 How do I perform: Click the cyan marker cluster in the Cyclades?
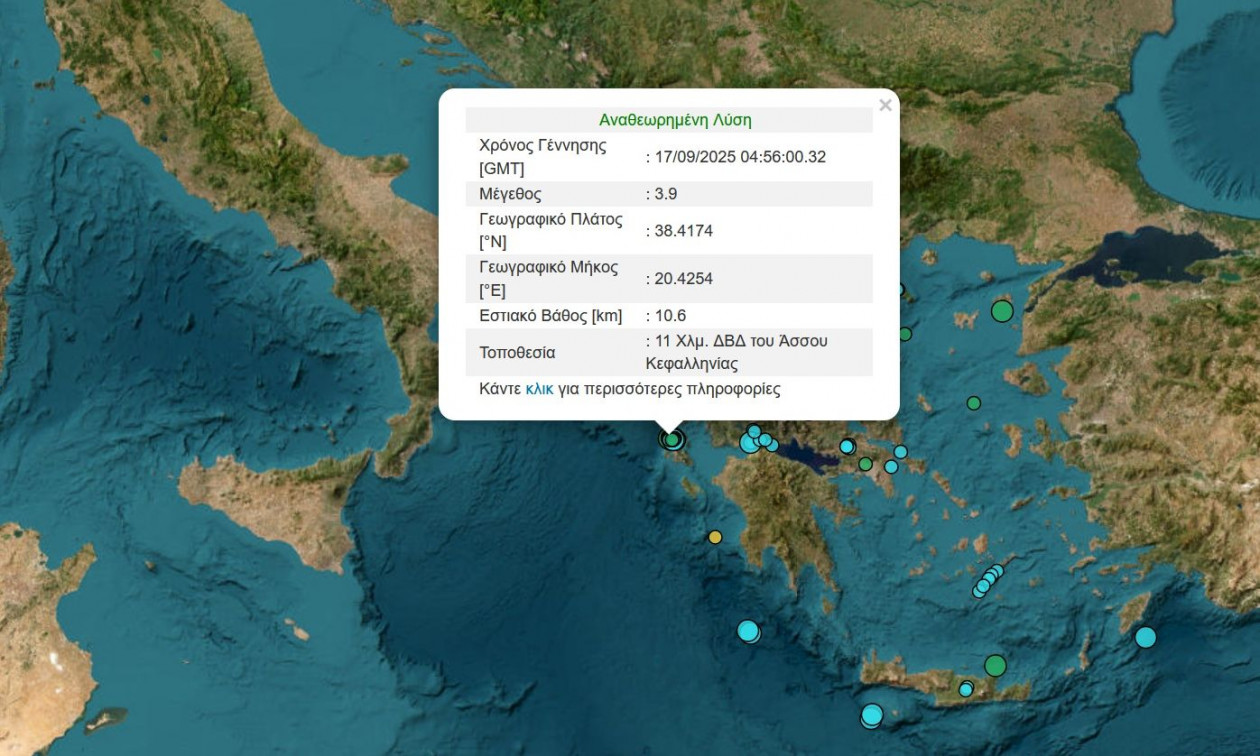(987, 581)
